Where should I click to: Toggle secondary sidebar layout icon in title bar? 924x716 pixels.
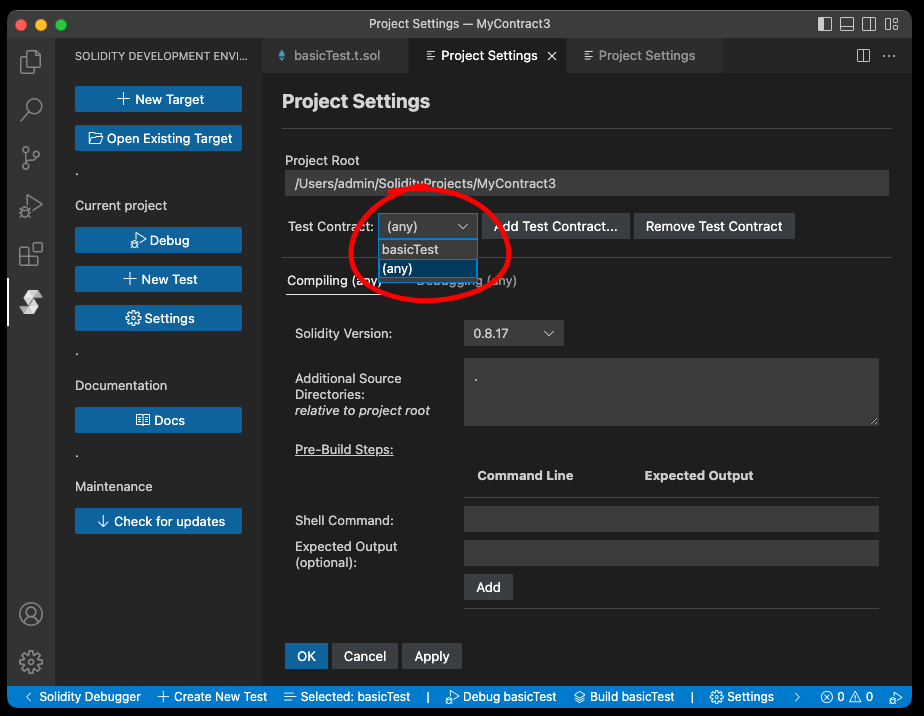coord(869,24)
